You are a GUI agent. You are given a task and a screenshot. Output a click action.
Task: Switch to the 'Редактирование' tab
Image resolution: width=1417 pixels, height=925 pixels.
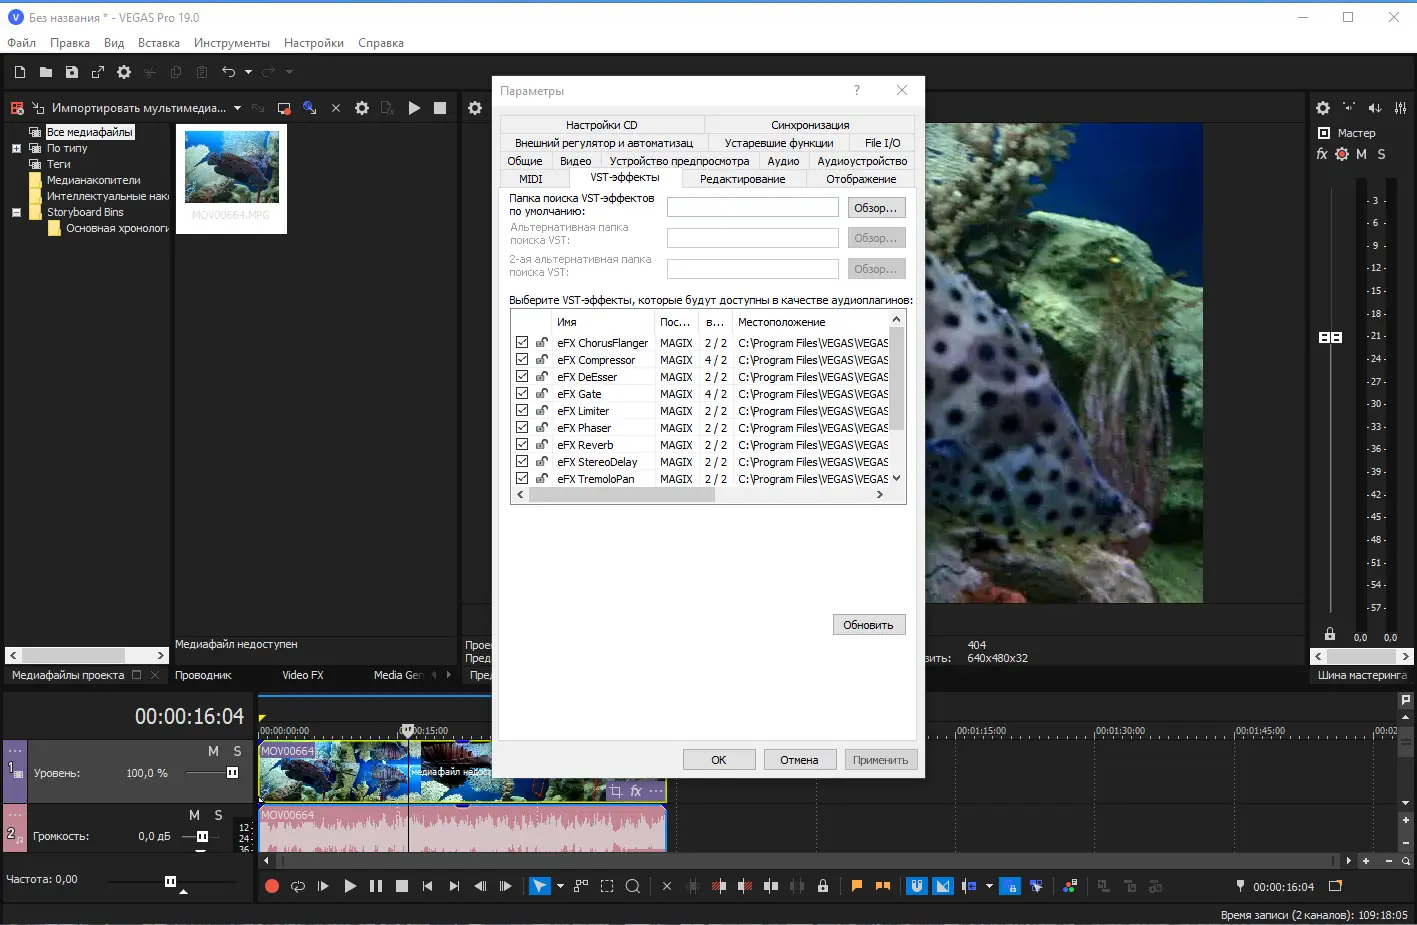(742, 179)
